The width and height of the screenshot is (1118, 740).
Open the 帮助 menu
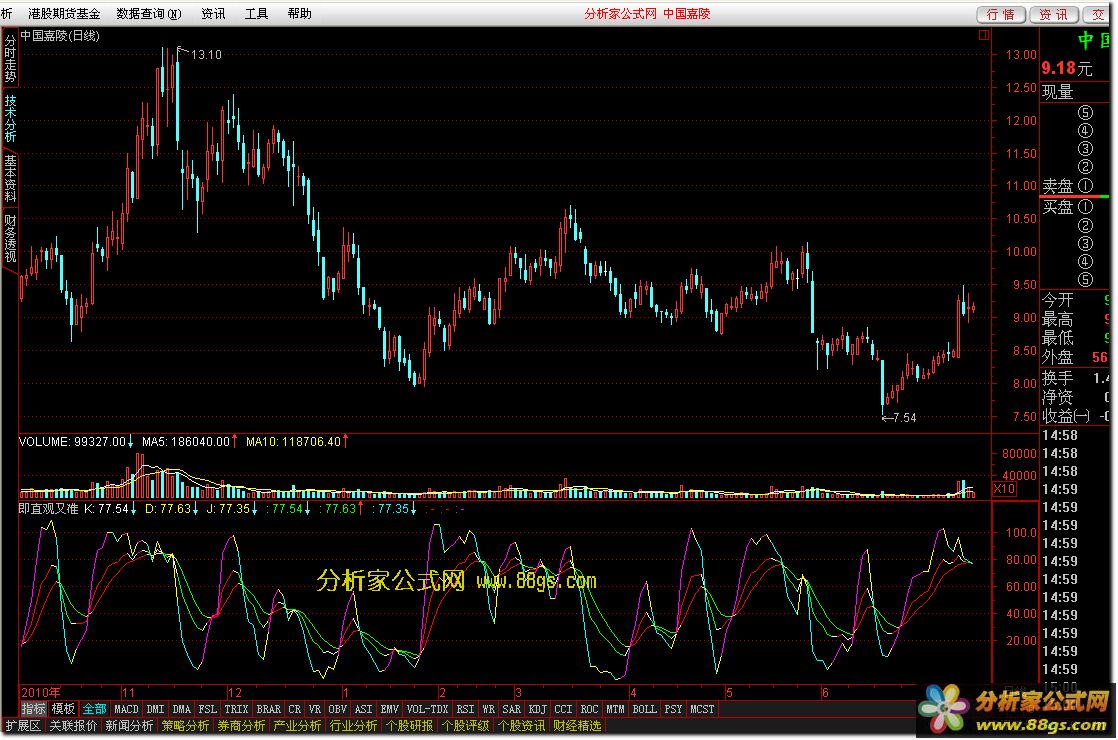point(299,14)
